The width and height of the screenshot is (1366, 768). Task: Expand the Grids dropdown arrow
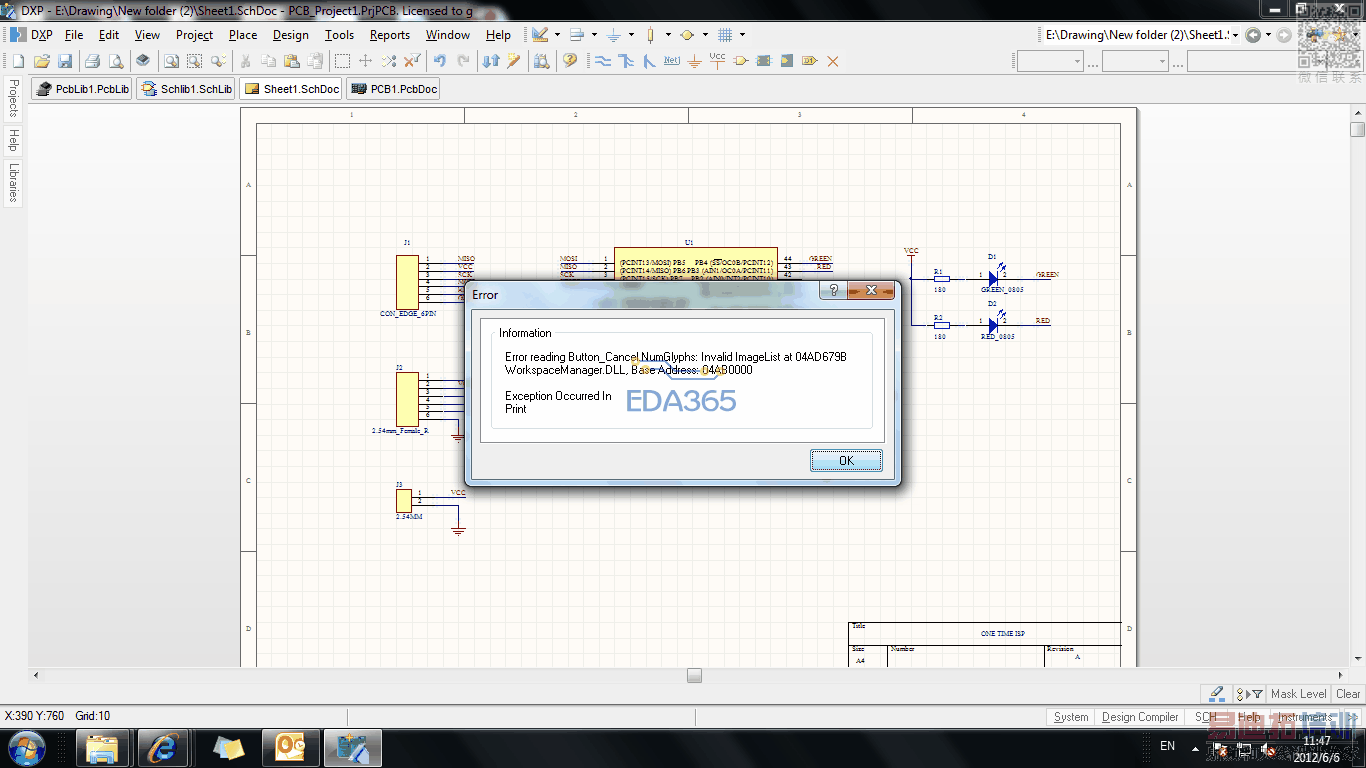(x=742, y=35)
